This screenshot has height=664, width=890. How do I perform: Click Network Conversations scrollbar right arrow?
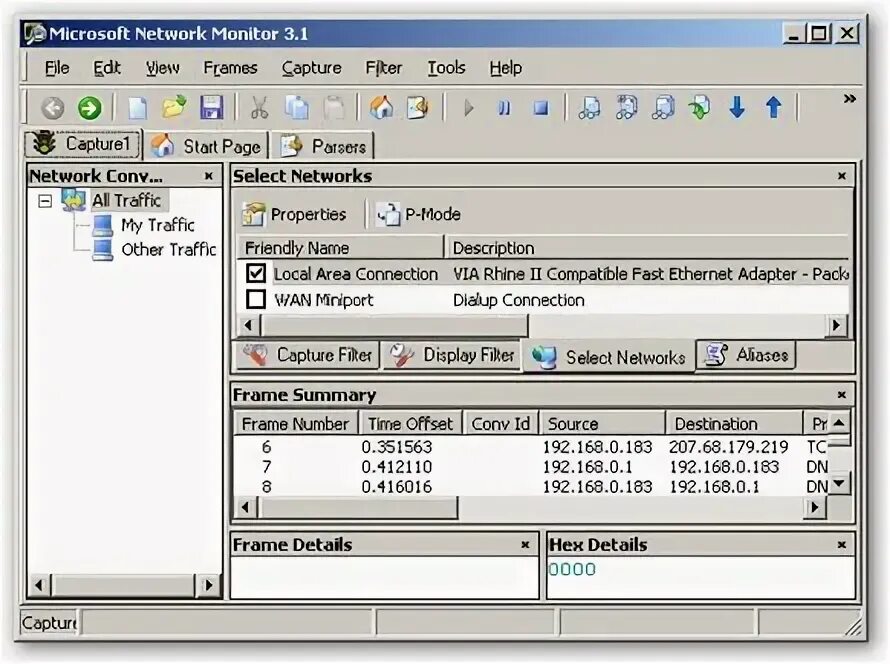(x=208, y=585)
